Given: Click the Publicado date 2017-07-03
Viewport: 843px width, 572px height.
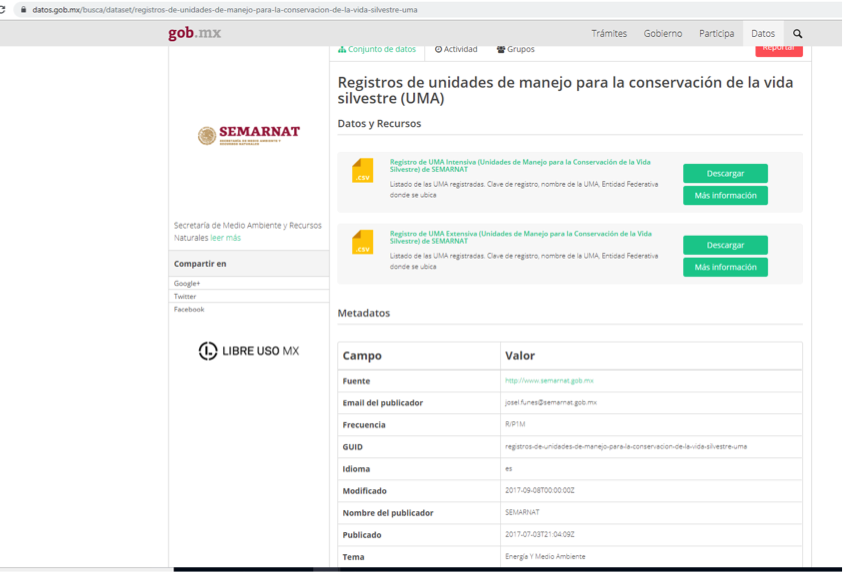Looking at the screenshot, I should (x=540, y=534).
